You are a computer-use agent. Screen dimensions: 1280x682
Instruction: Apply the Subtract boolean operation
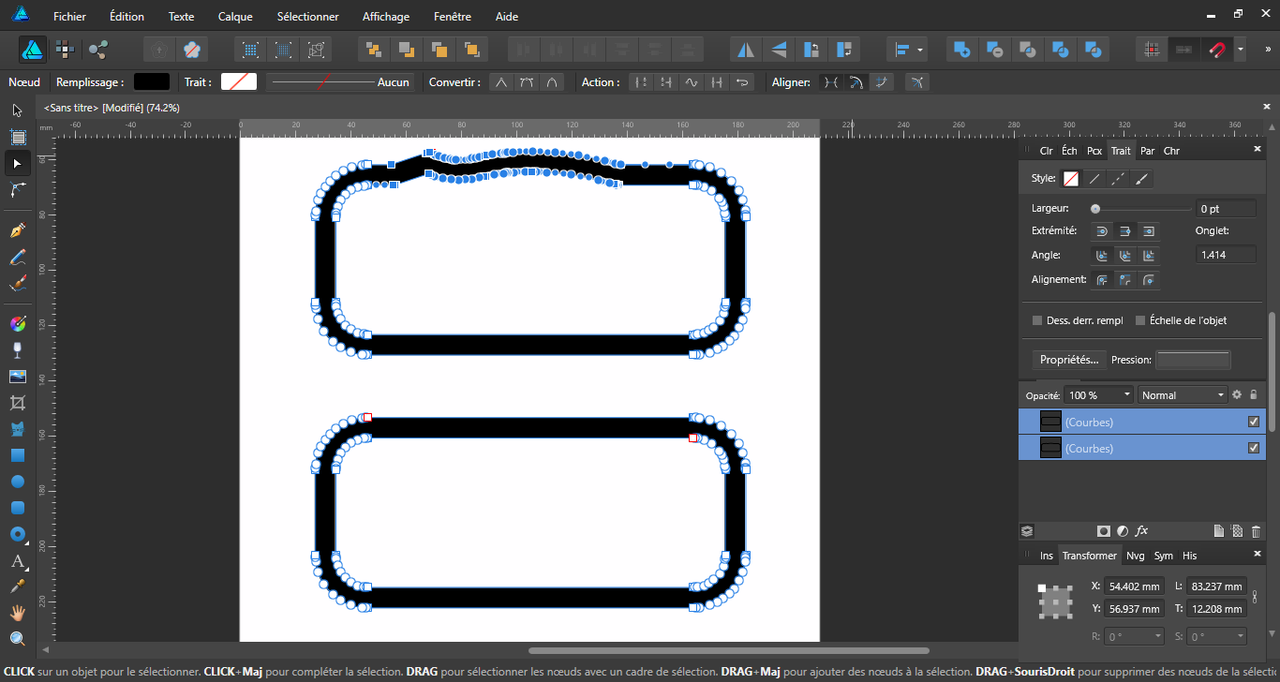(x=995, y=49)
